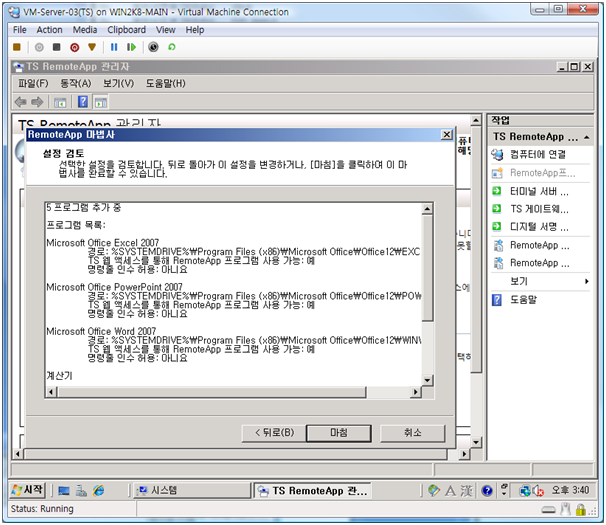606x525 pixels.
Task: Turn off the VM with black square icon
Action: pyautogui.click(x=56, y=47)
